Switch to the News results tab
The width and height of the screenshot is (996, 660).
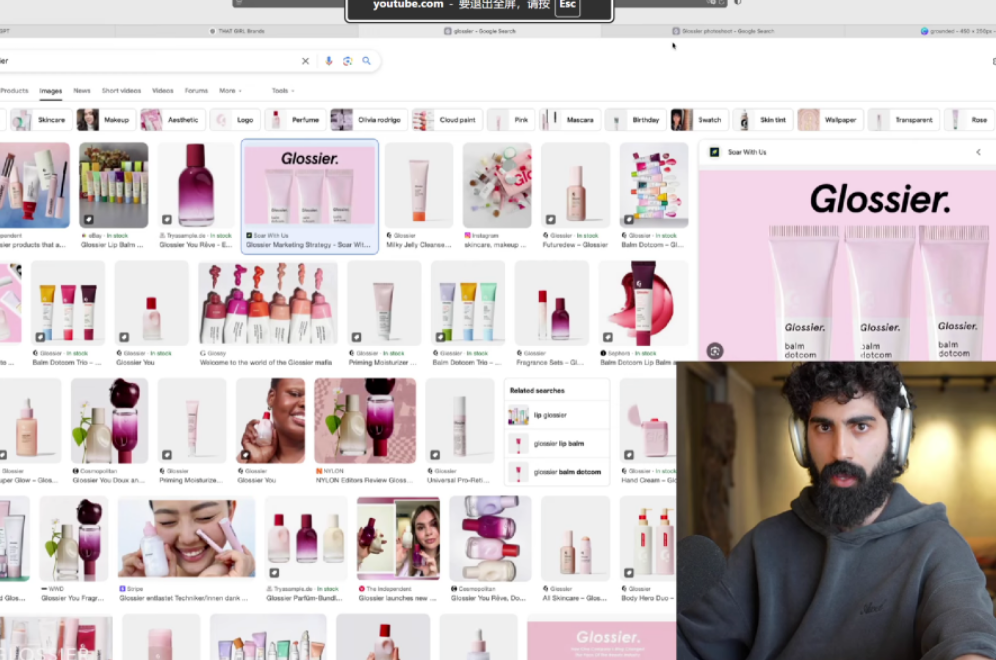(x=82, y=91)
